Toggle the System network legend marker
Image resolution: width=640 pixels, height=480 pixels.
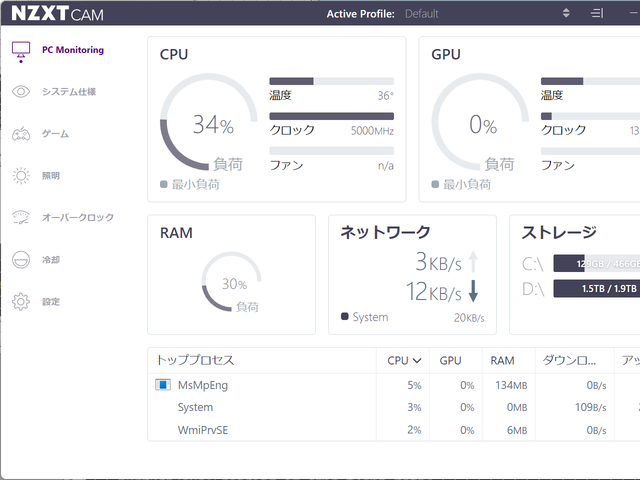pyautogui.click(x=345, y=317)
